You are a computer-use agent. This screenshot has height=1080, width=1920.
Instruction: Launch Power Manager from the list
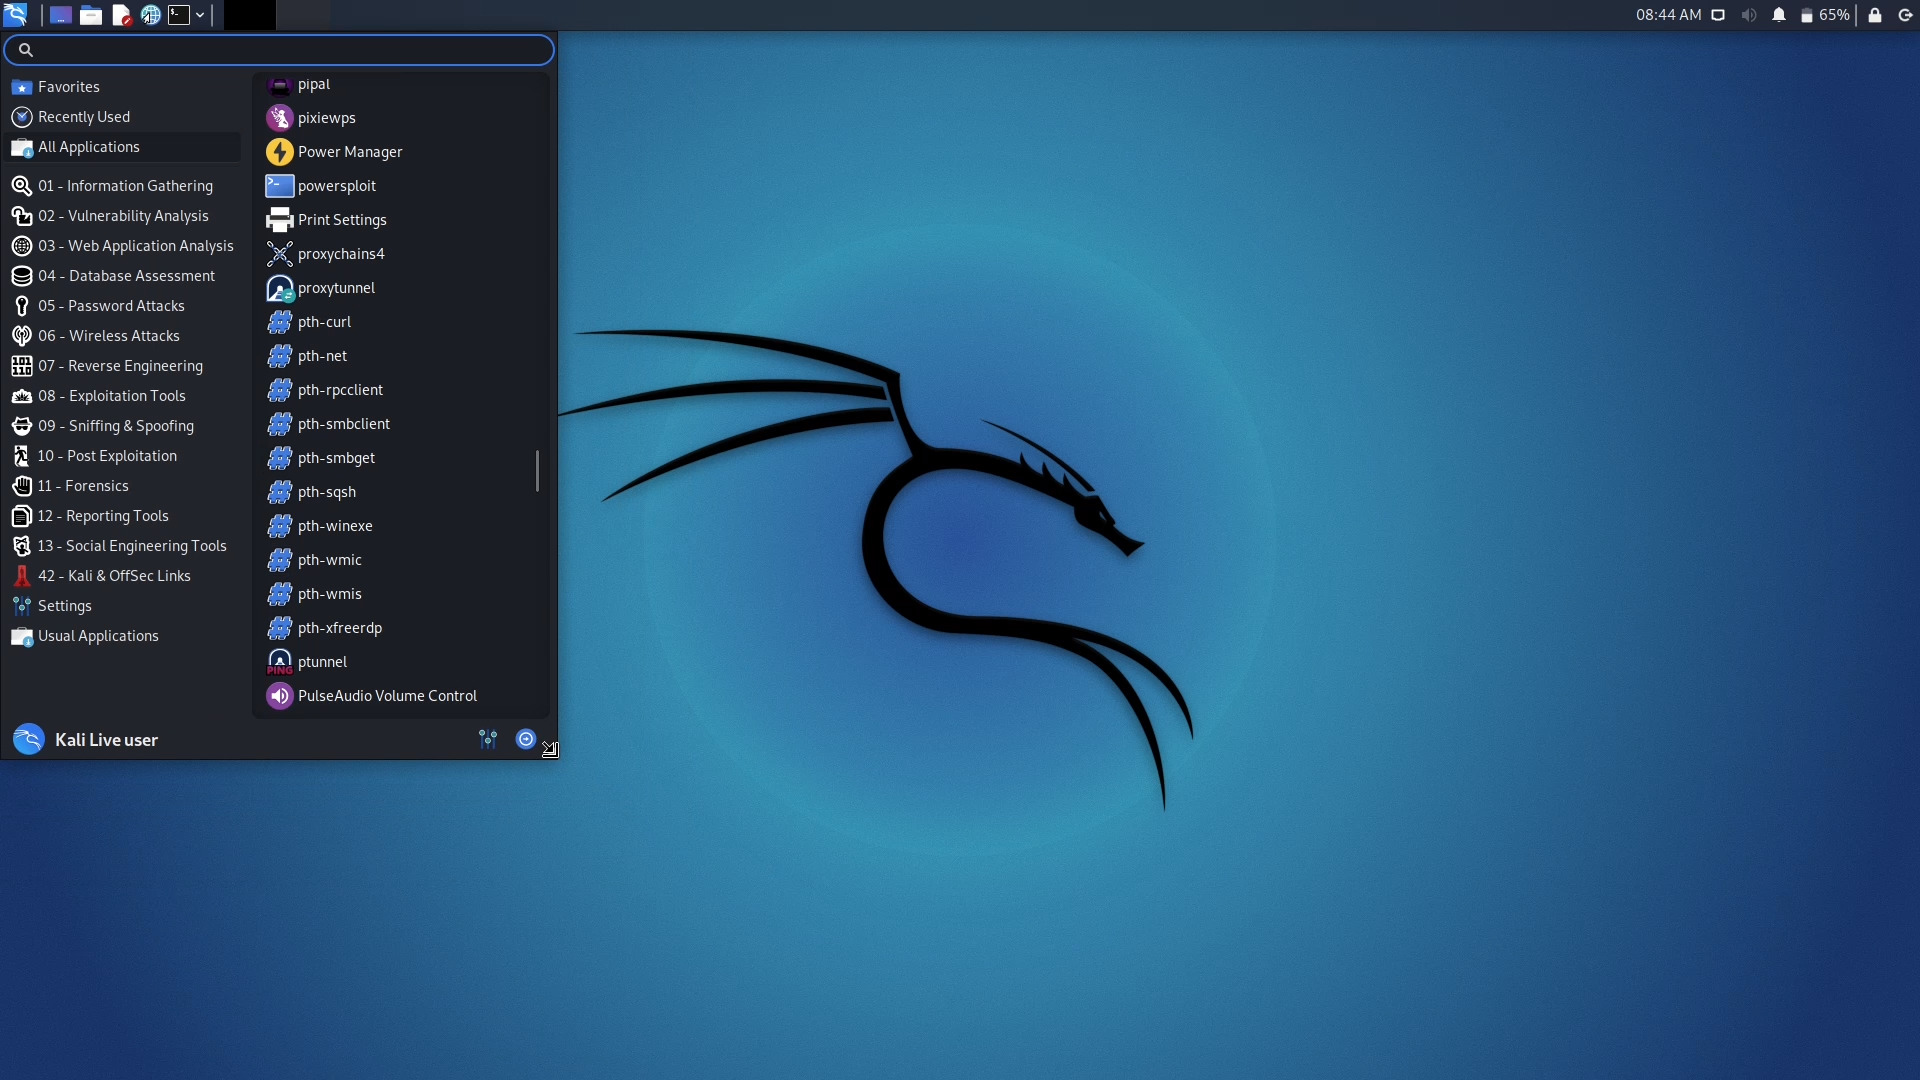349,152
